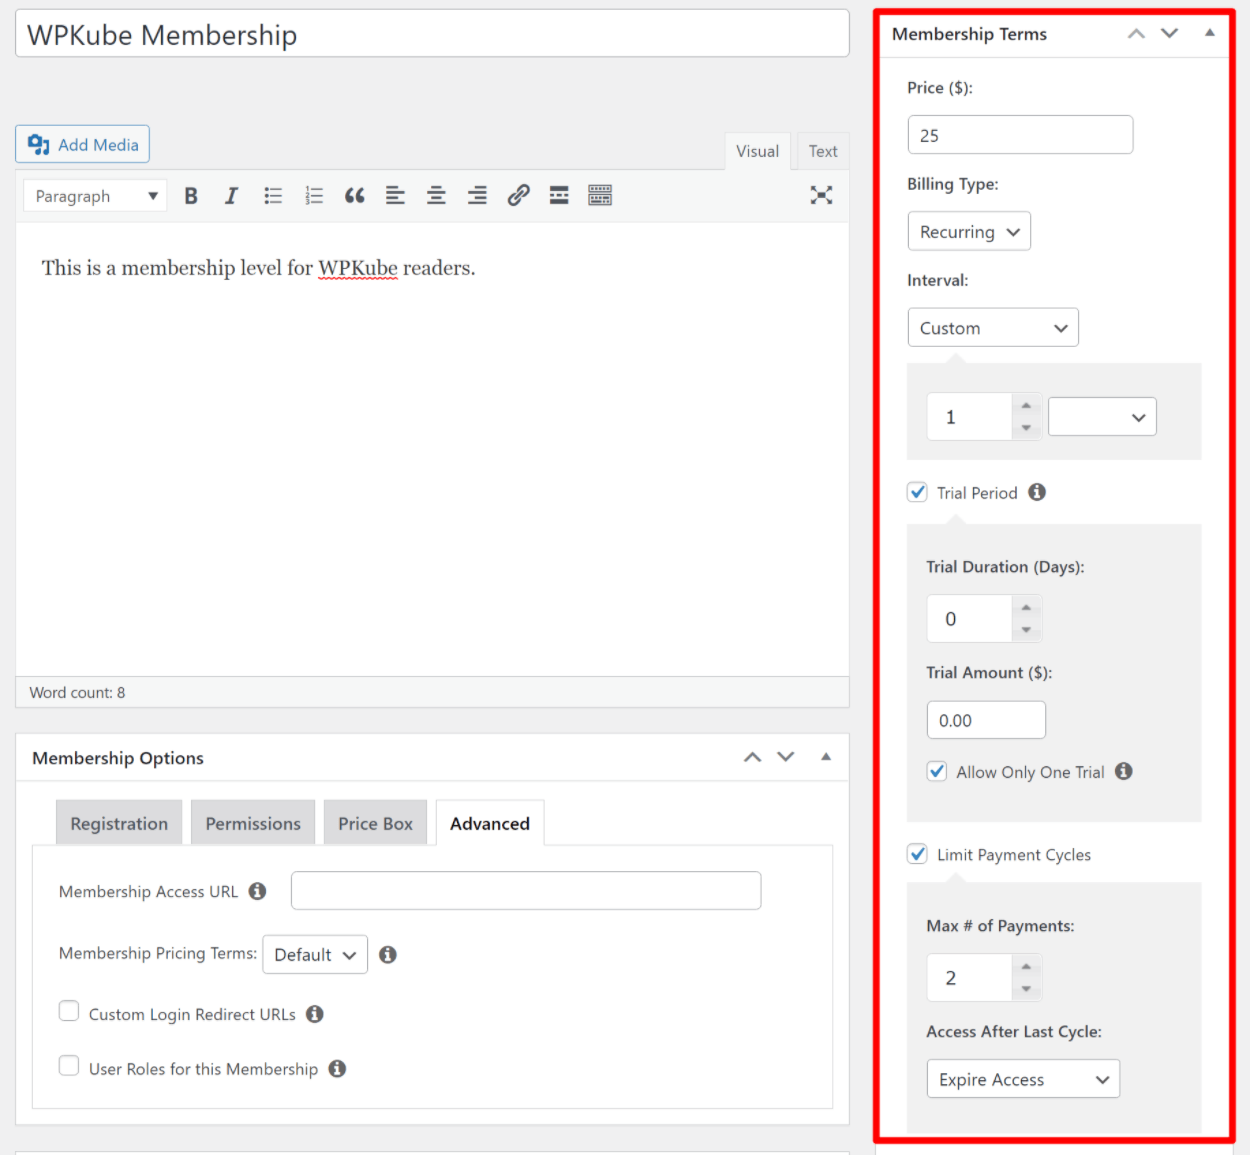1250x1155 pixels.
Task: Open the Registration tab
Action: pos(119,823)
